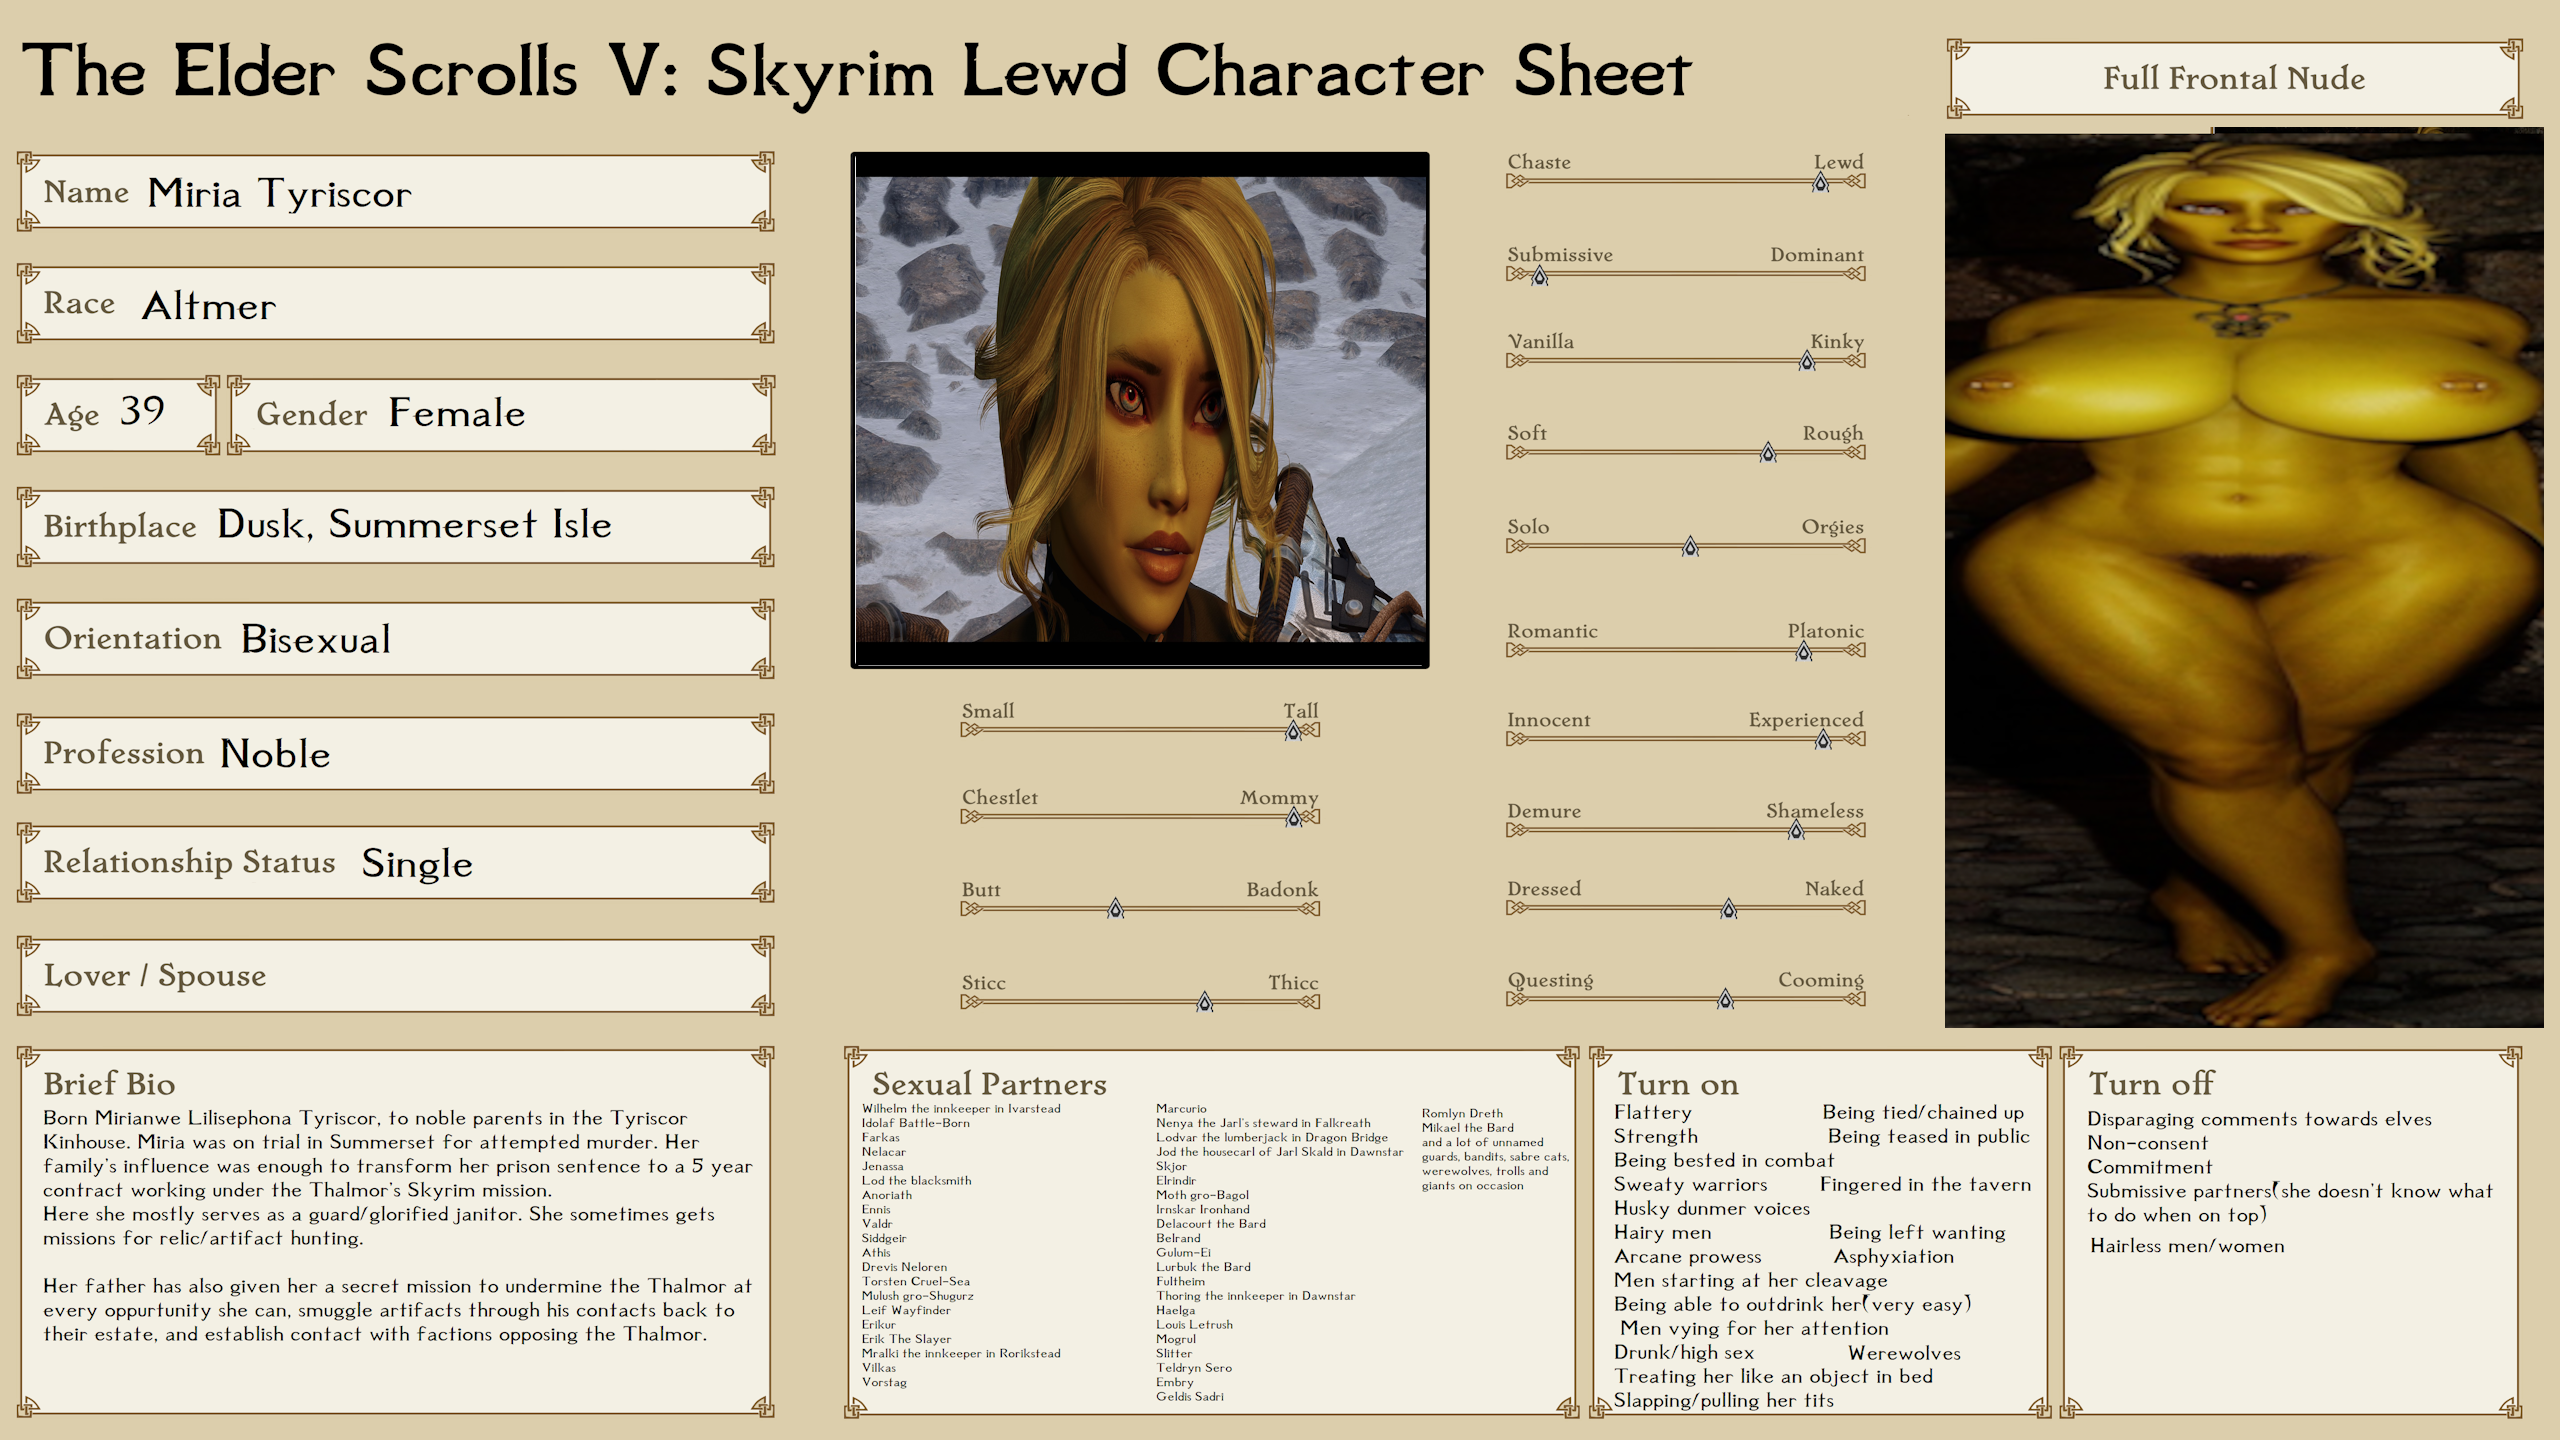Click the Vanilla–Kinky slider handle
The height and width of the screenshot is (1440, 2560).
point(1807,361)
